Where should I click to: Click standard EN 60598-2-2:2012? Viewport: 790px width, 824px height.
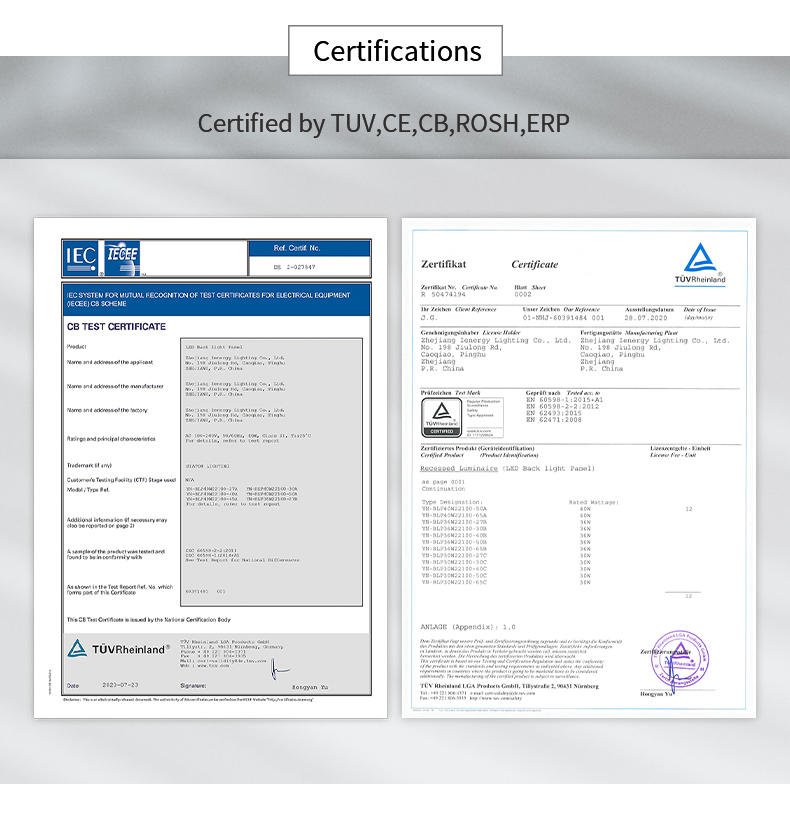point(562,407)
